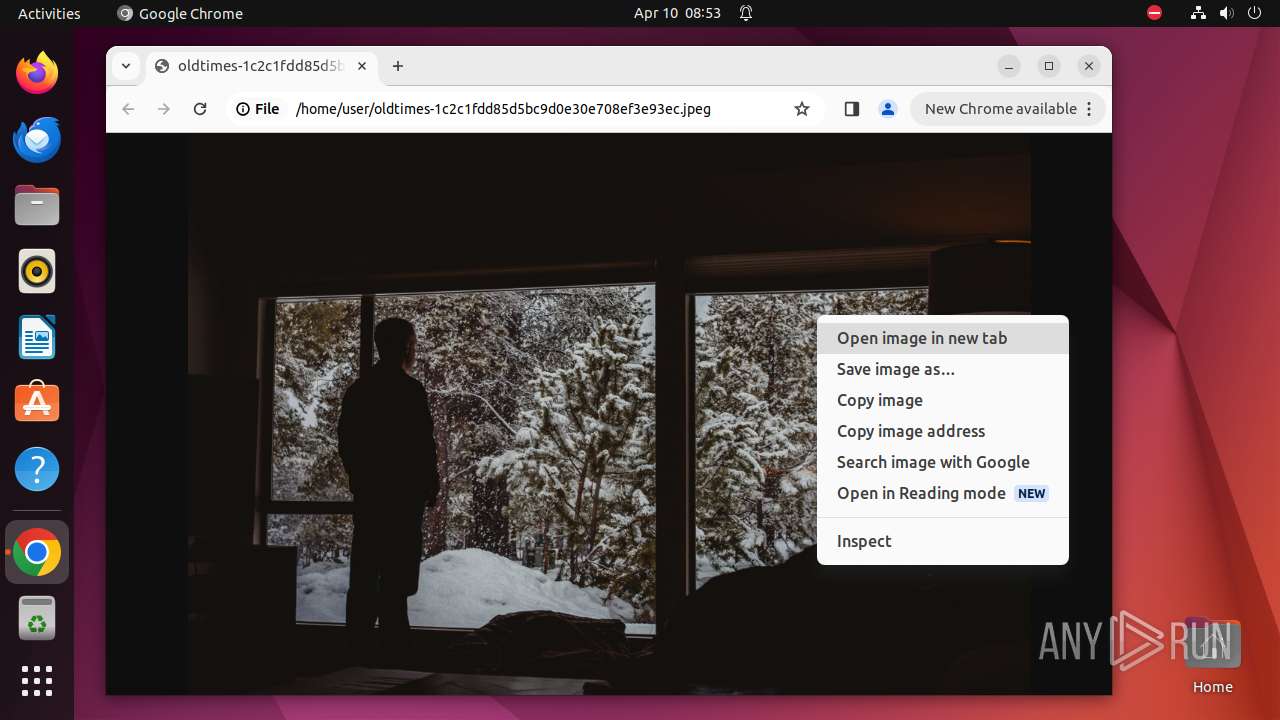Open New Chrome available menu
Viewport: 1280px width, 720px height.
tap(1008, 109)
